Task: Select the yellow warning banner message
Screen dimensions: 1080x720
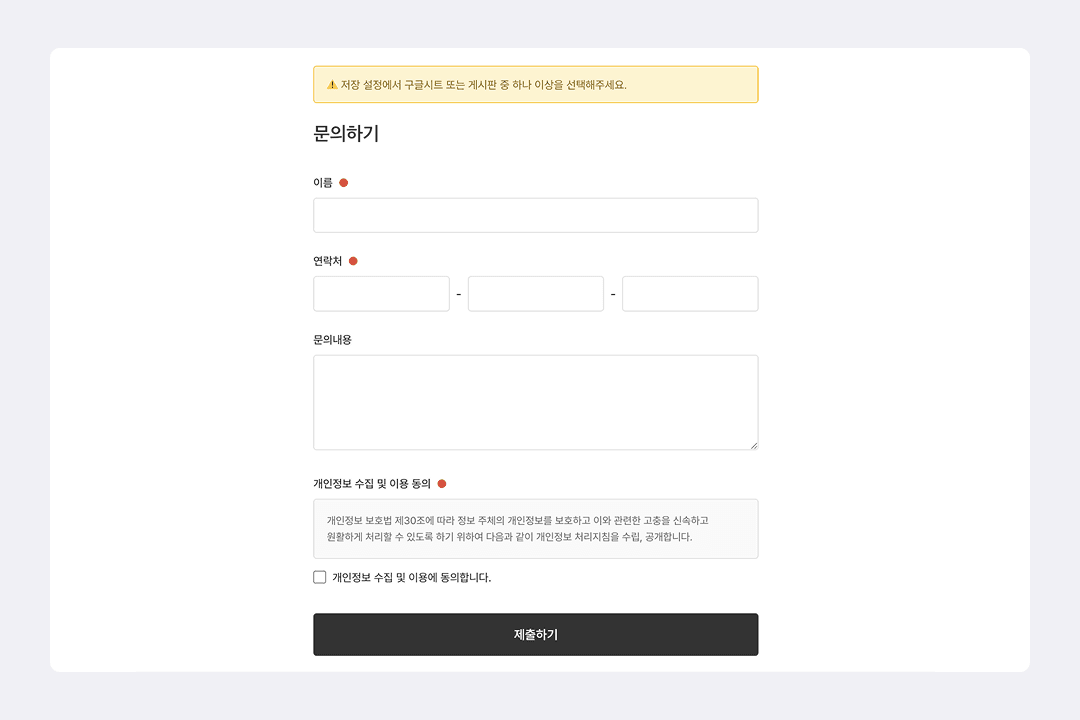Action: click(x=535, y=85)
